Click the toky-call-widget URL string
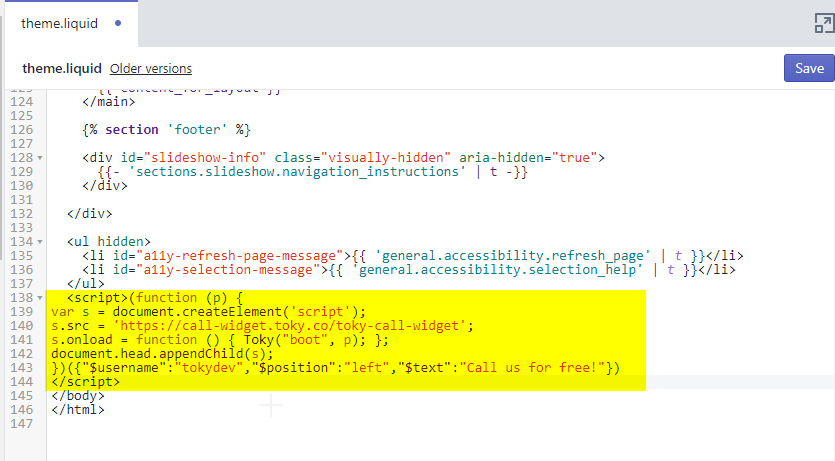This screenshot has width=835, height=461. click(290, 326)
